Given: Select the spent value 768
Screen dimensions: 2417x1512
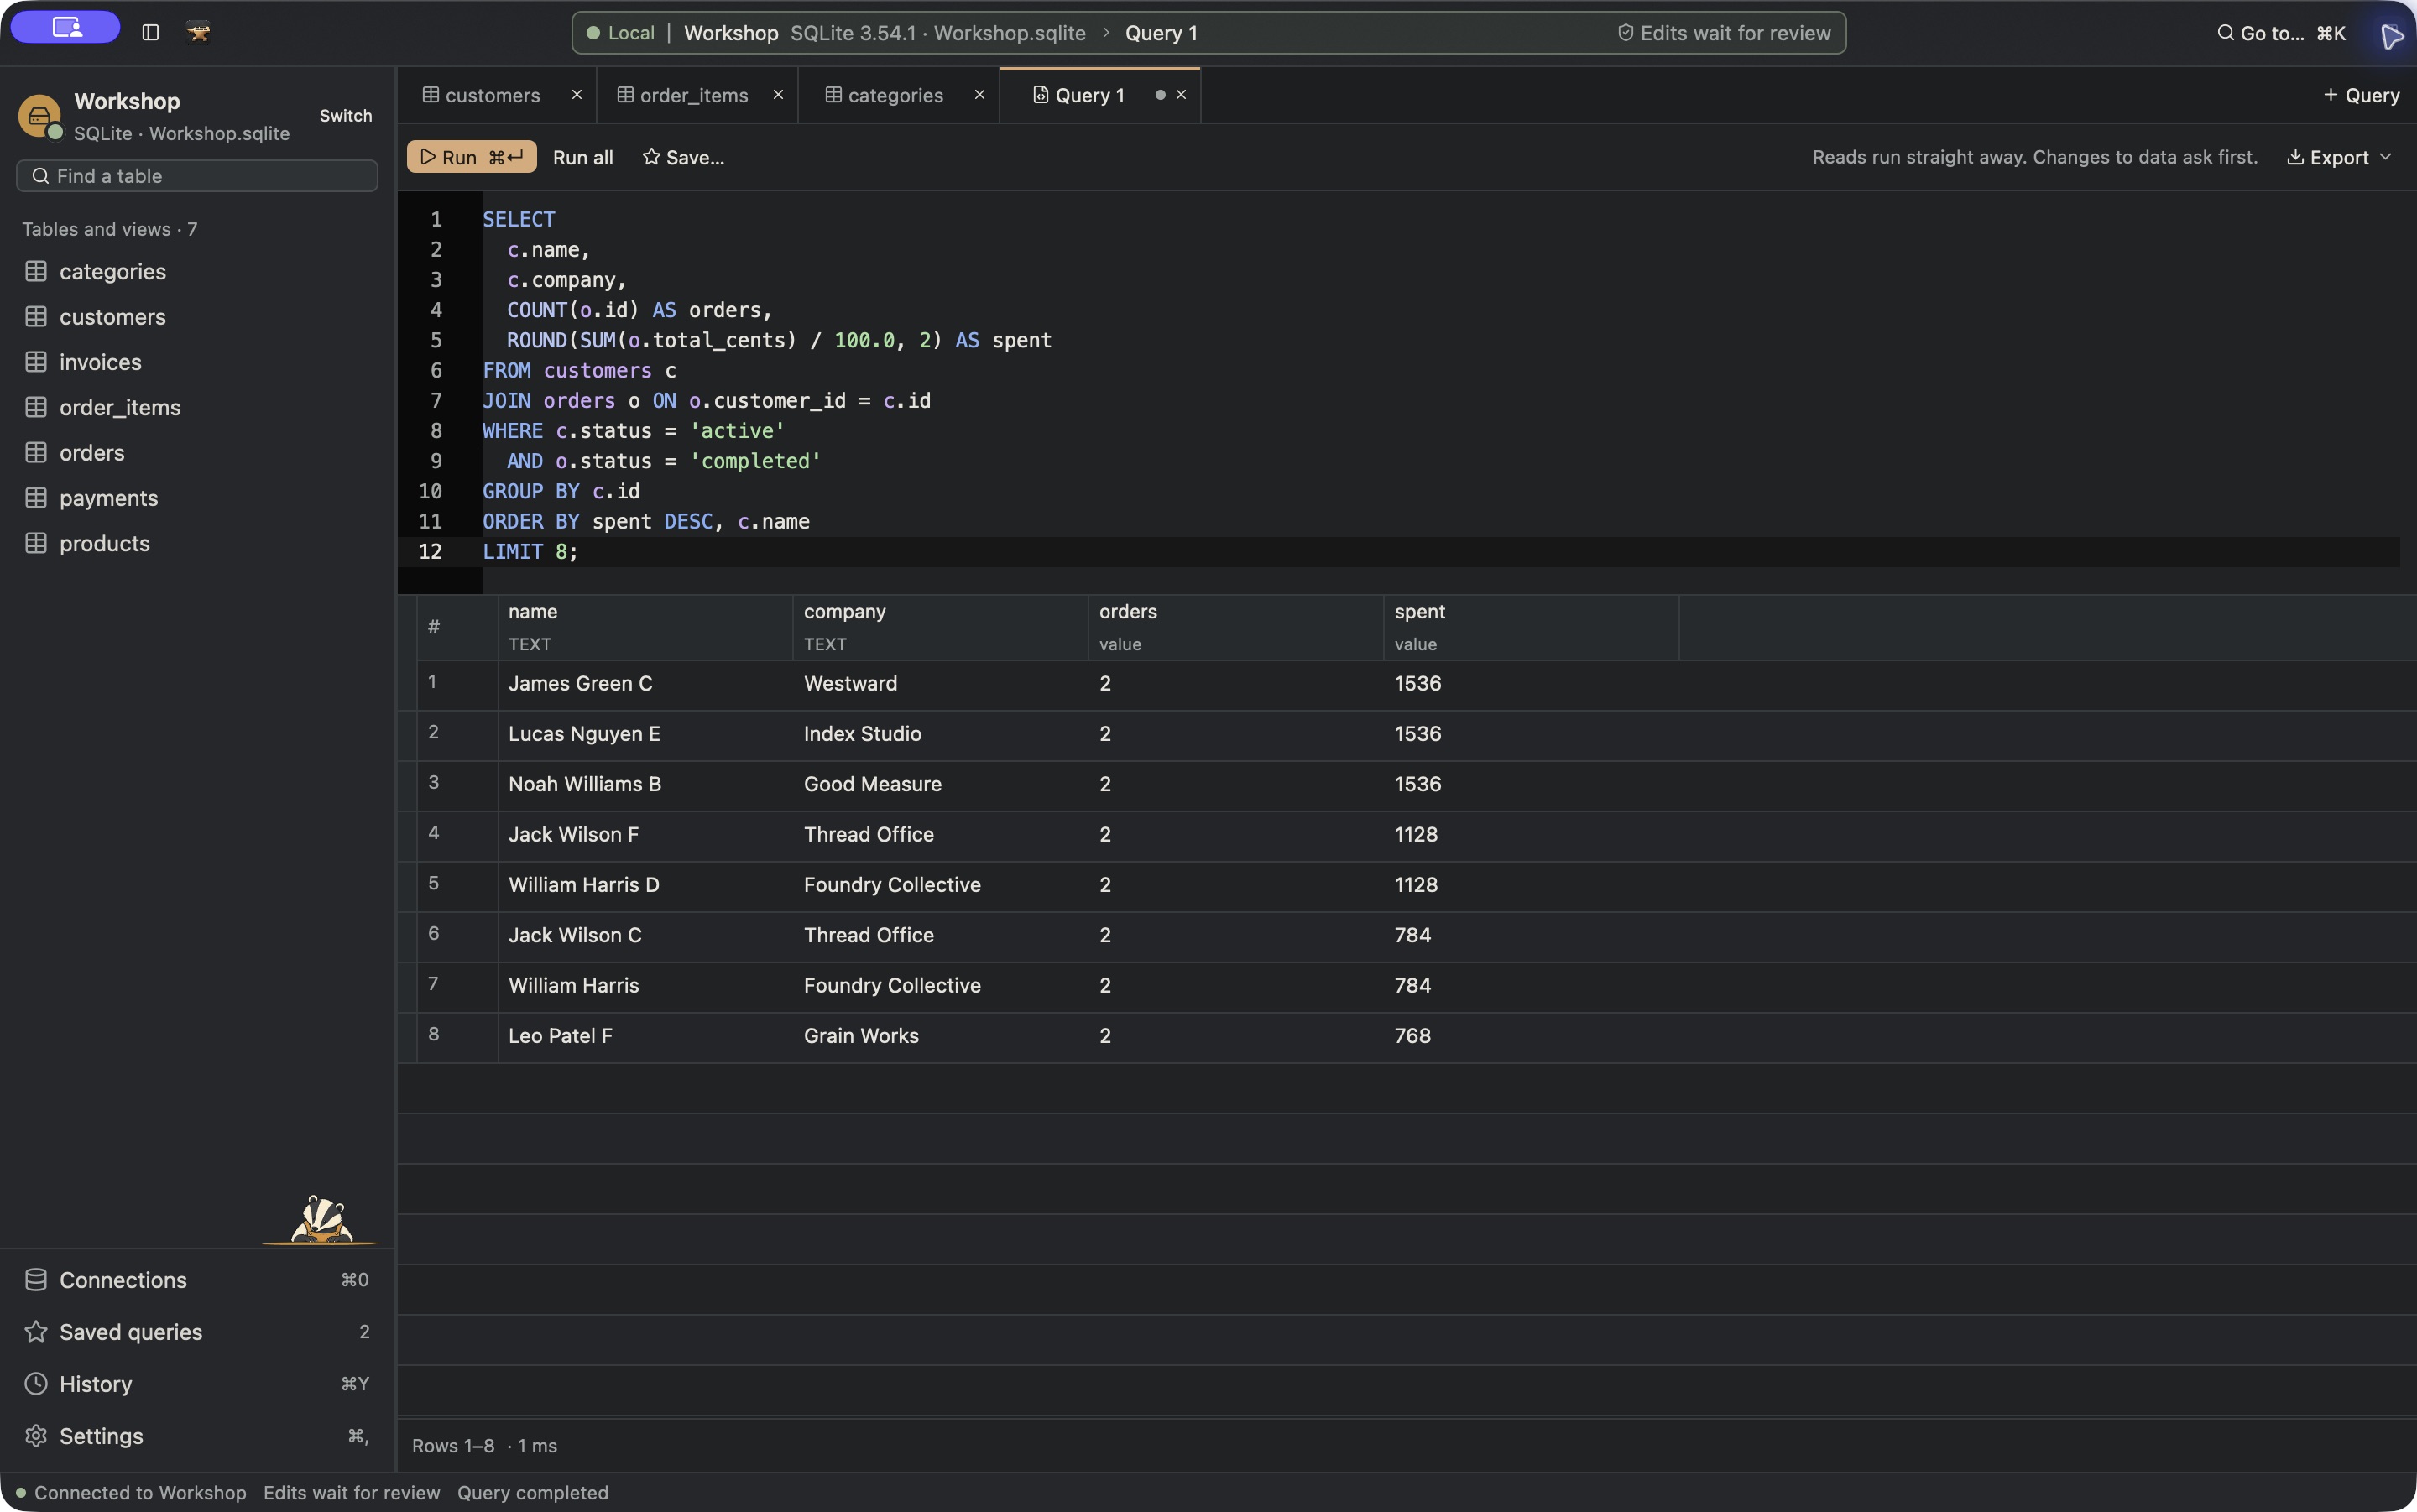Looking at the screenshot, I should point(1531,1036).
